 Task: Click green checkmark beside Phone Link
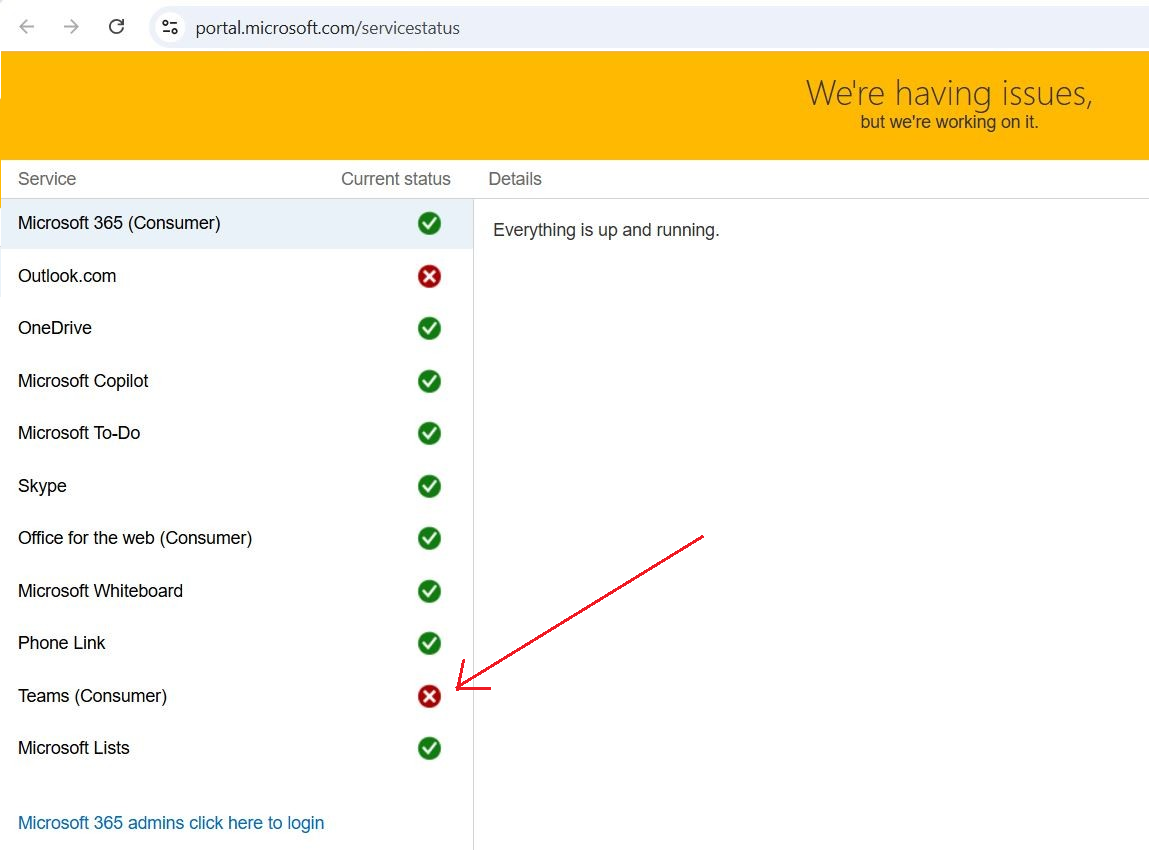coord(429,643)
